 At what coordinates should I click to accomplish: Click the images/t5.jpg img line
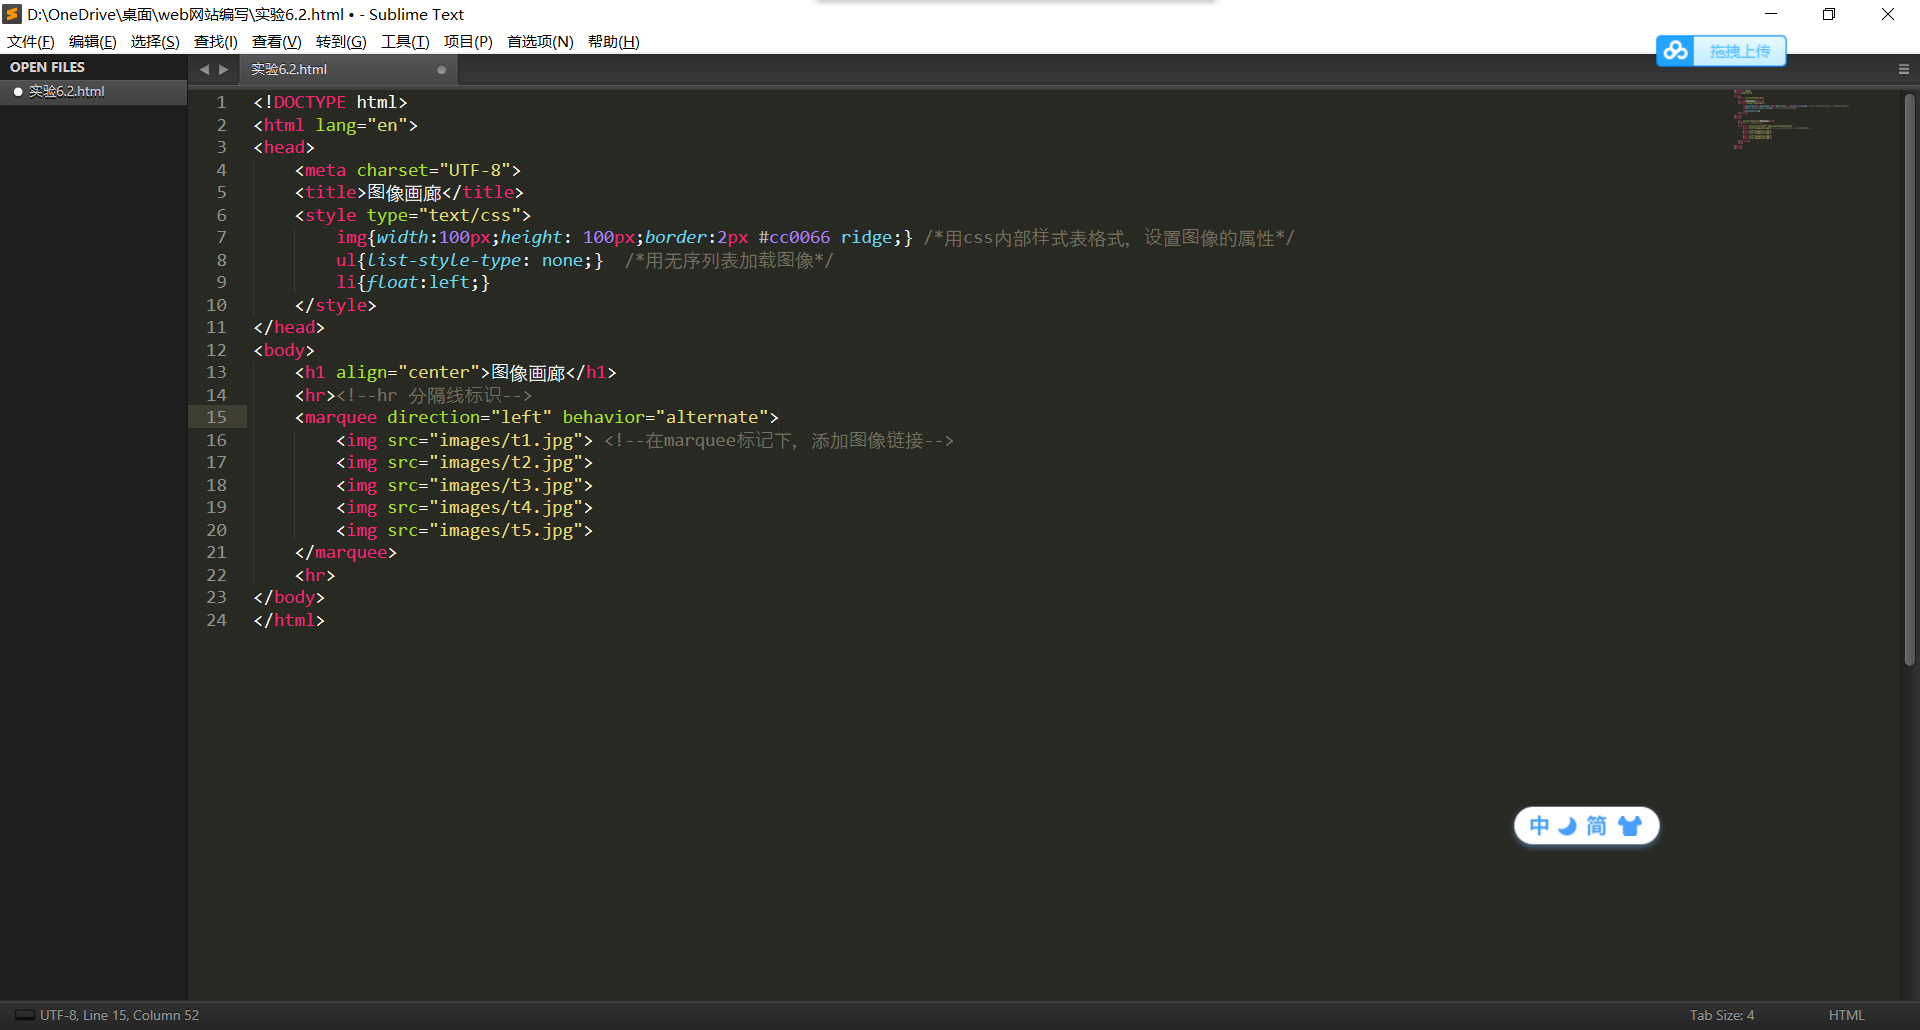[464, 530]
